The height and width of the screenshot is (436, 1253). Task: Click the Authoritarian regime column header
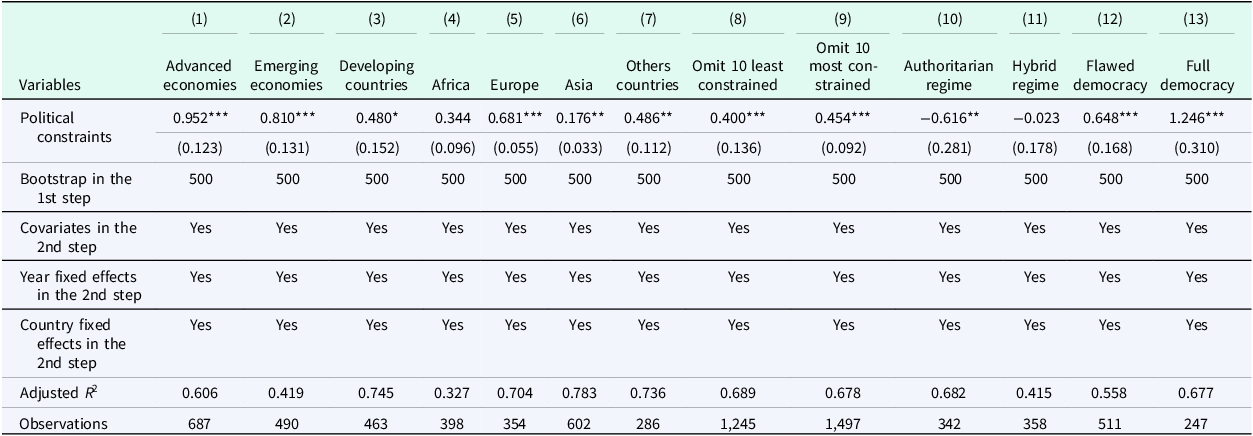[x=948, y=76]
